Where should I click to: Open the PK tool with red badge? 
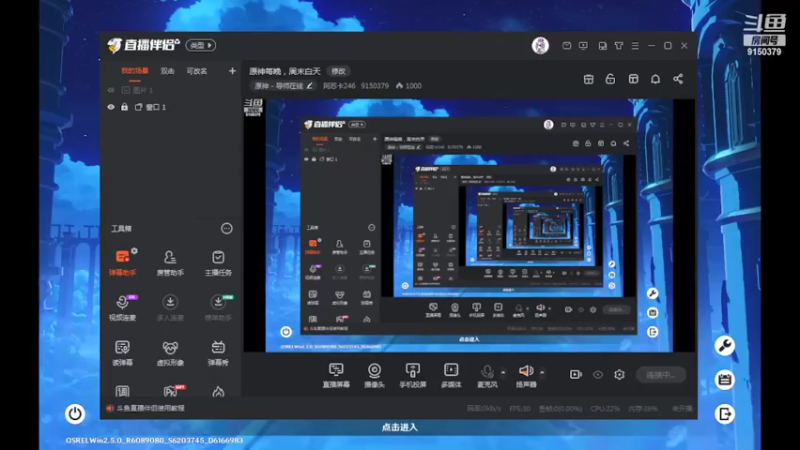171,391
